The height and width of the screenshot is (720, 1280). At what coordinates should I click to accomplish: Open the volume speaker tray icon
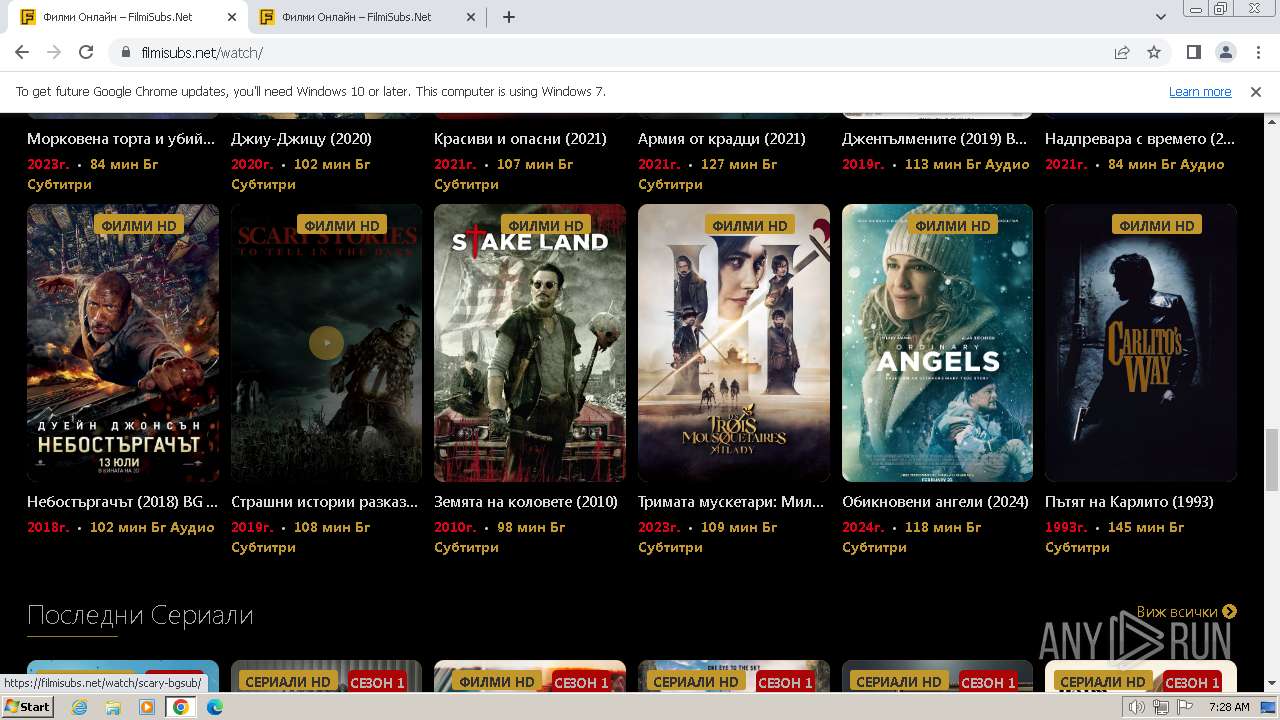pos(1137,707)
